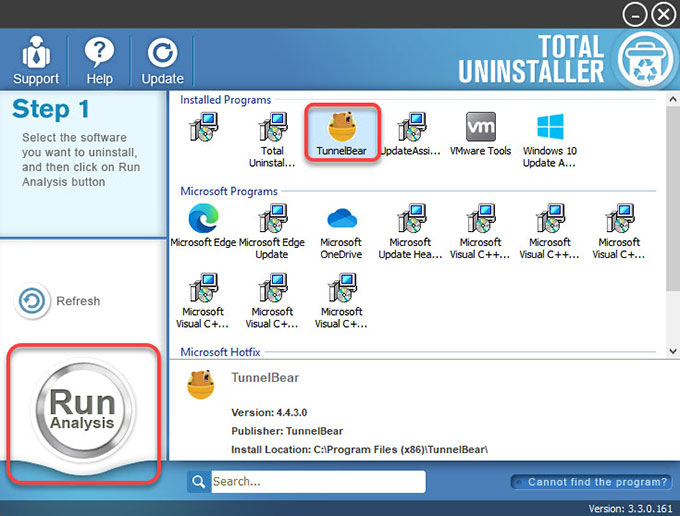
Task: Select Microsoft Edge Update program
Action: [272, 231]
